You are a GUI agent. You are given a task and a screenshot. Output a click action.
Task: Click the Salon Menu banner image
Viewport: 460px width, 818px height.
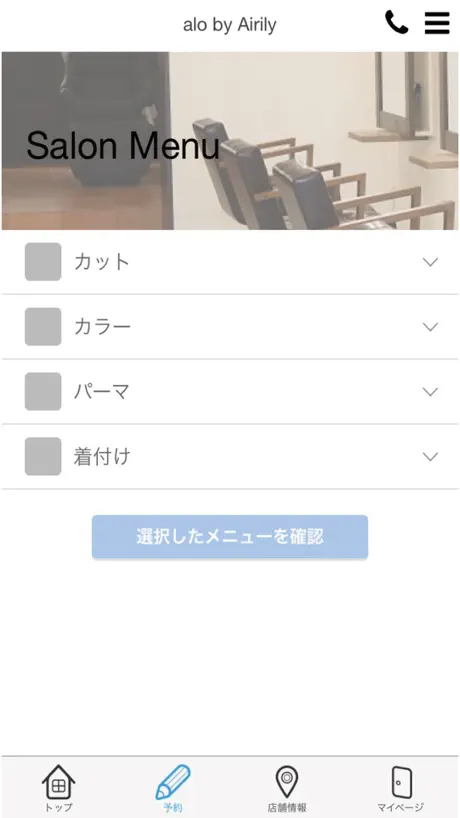pos(230,141)
